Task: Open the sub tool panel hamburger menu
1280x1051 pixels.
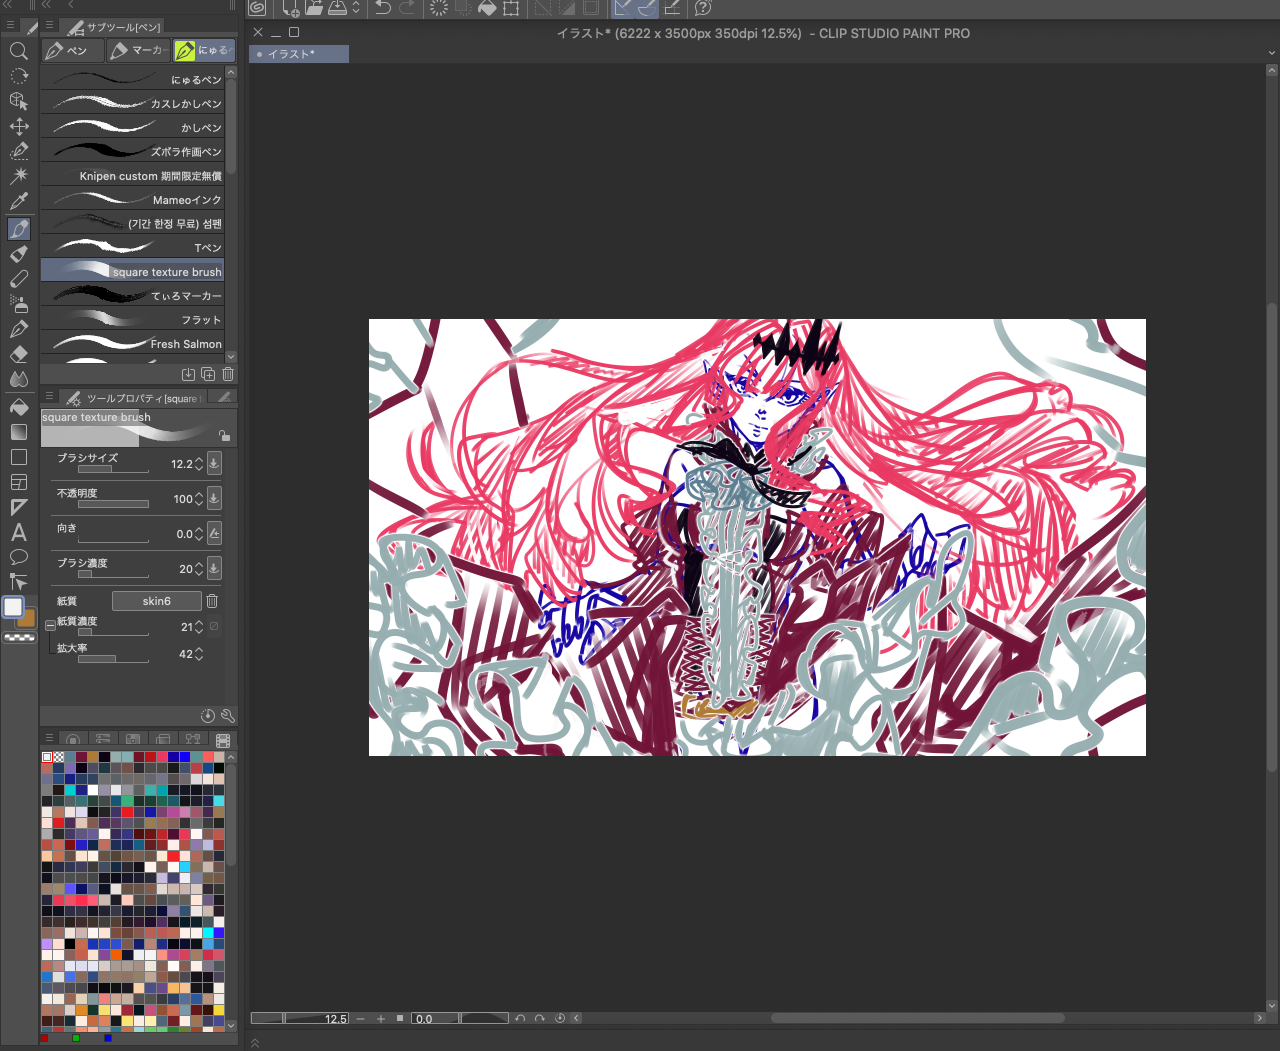Action: click(x=49, y=26)
